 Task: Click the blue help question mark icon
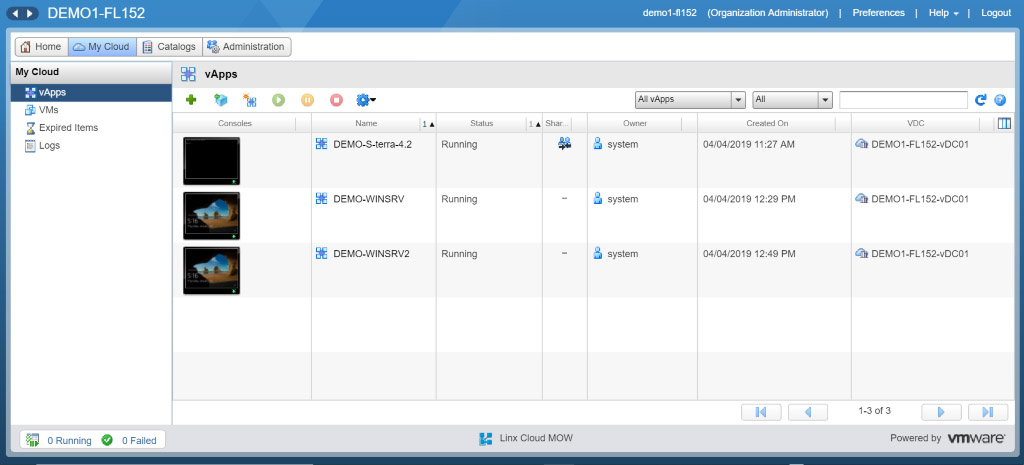coord(1000,100)
